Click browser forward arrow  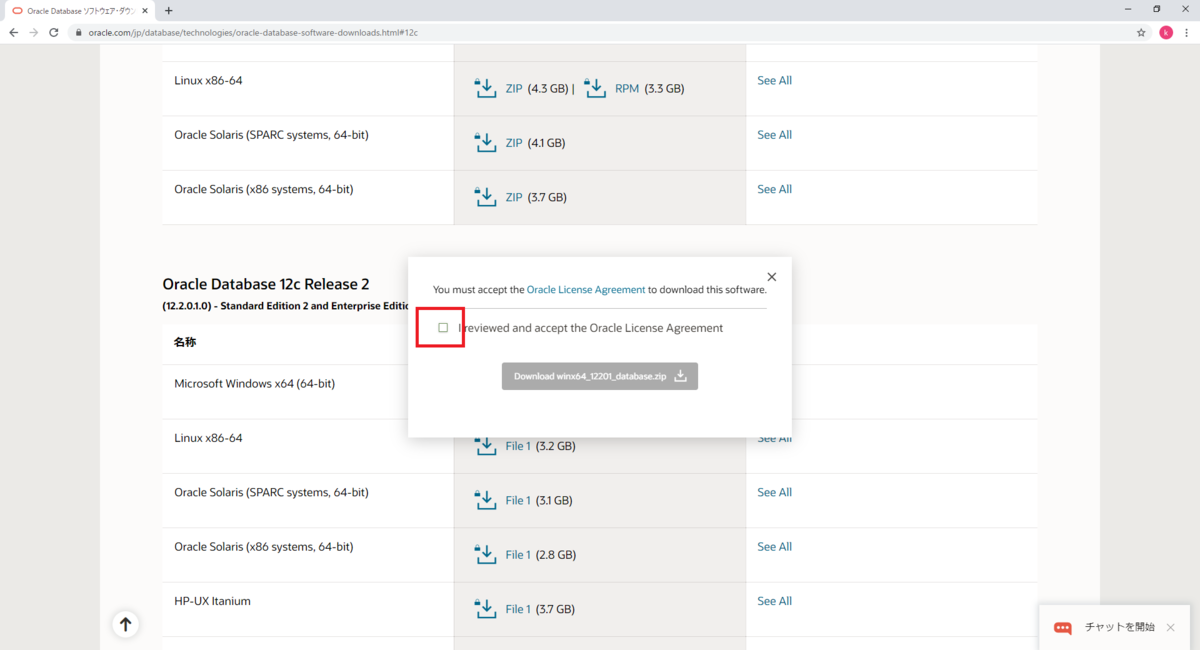[35, 32]
